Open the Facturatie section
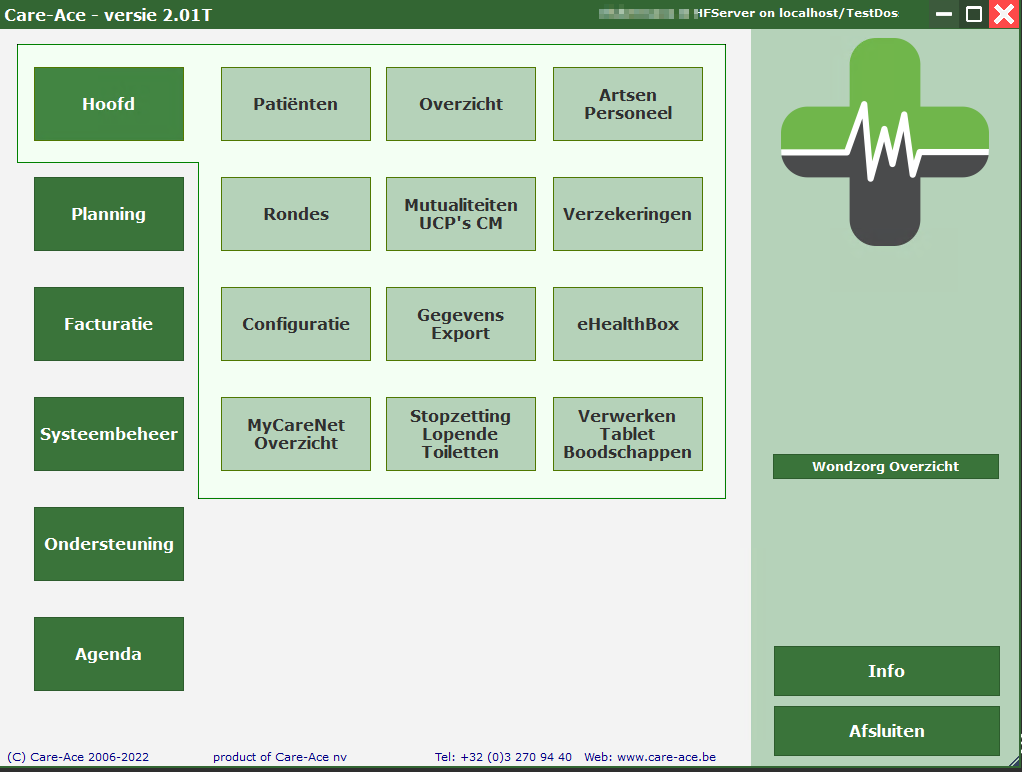The height and width of the screenshot is (772, 1022). click(109, 324)
